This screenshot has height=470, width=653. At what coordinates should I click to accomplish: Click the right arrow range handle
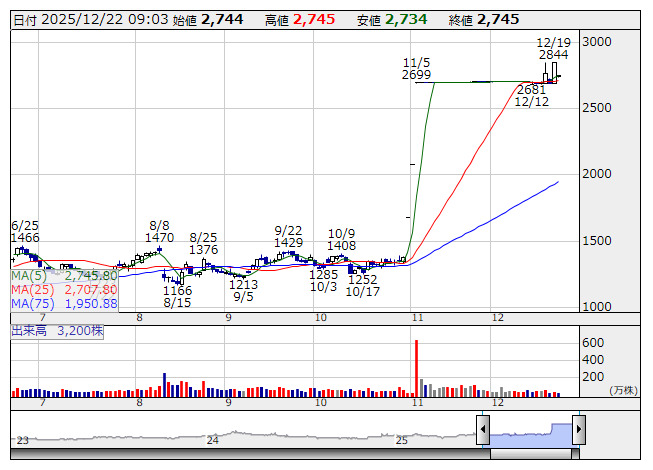coord(579,429)
